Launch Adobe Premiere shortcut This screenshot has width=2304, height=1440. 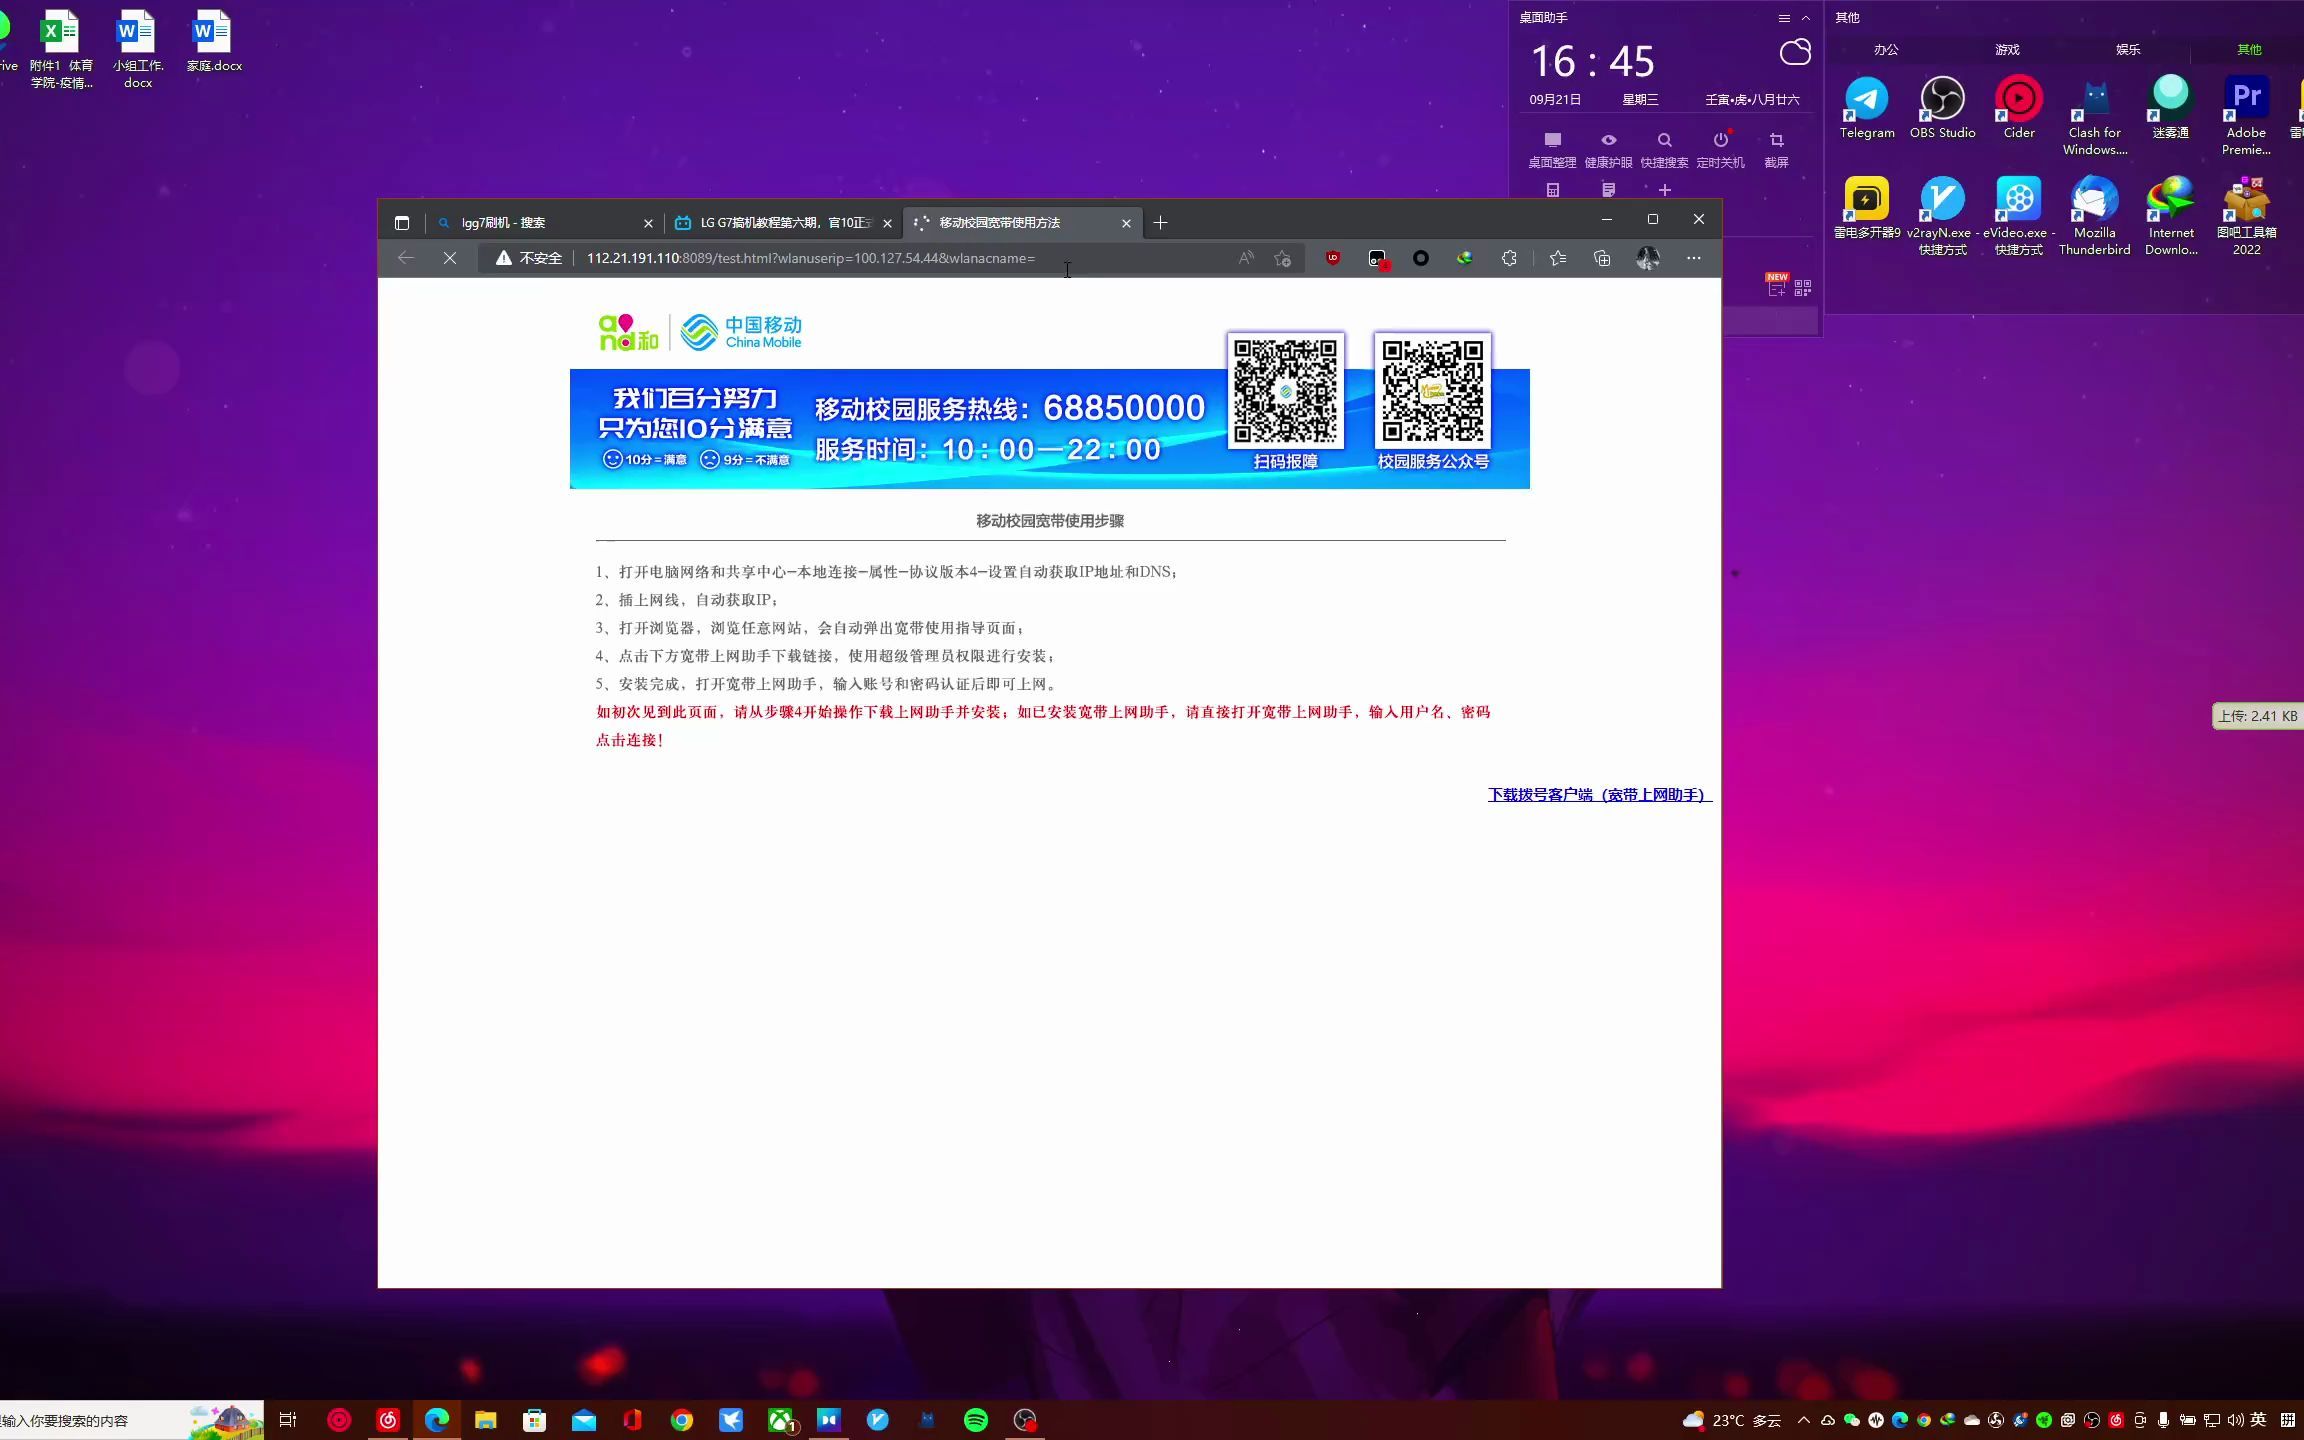point(2246,116)
